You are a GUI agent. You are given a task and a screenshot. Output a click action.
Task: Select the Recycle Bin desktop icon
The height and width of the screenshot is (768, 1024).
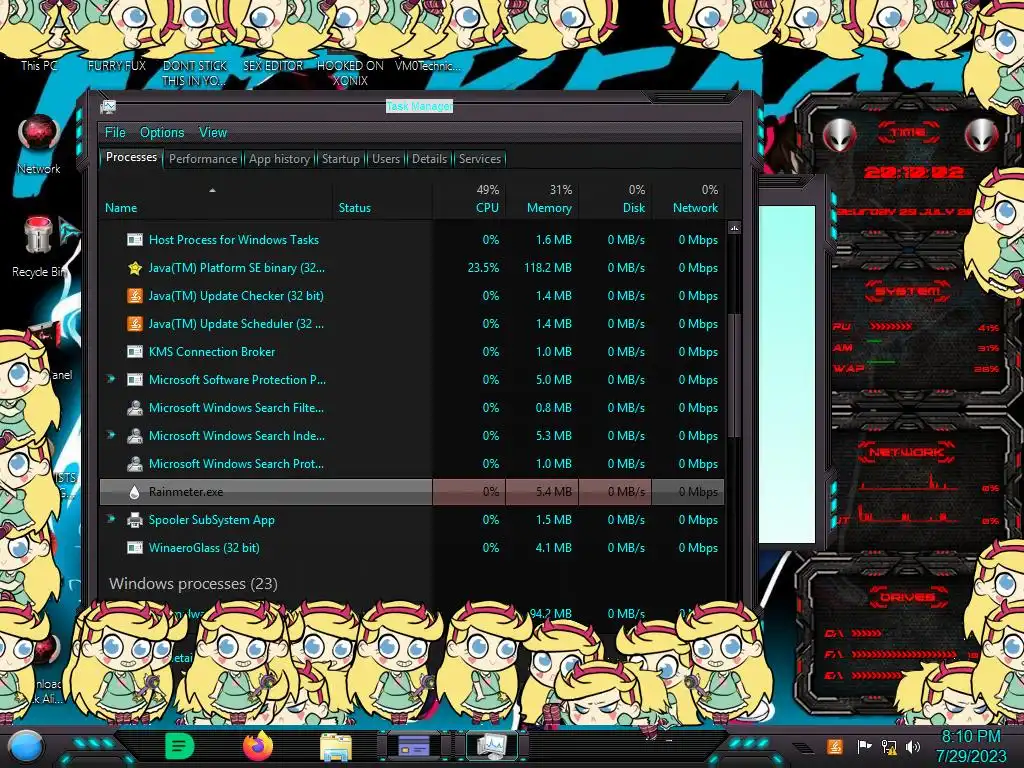(39, 235)
